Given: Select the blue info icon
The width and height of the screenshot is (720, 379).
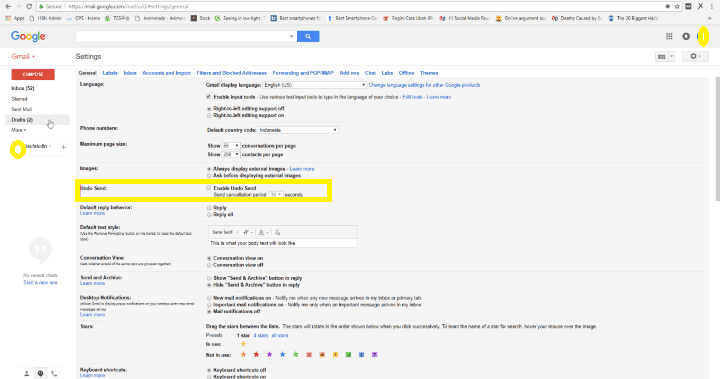Looking at the screenshot, I should pos(361,355).
